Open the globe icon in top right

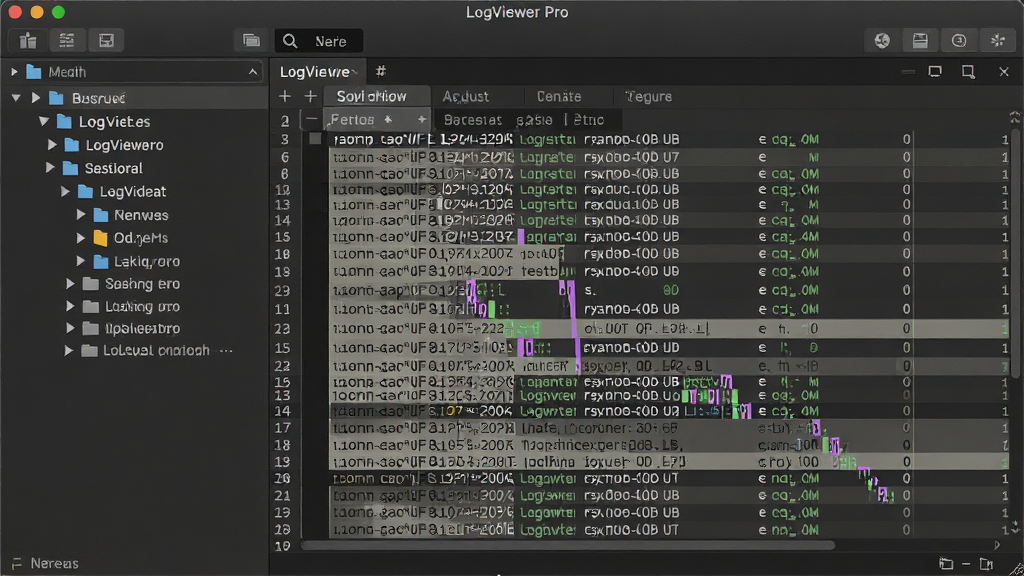point(882,40)
